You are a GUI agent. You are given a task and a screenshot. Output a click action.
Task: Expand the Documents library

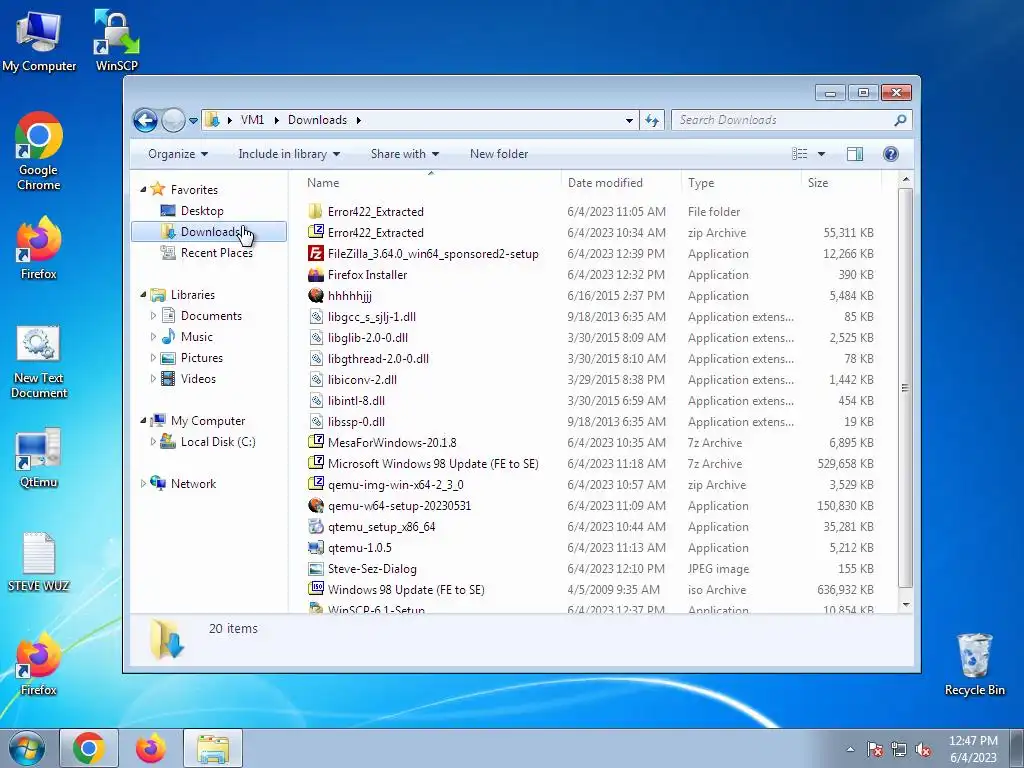[153, 316]
